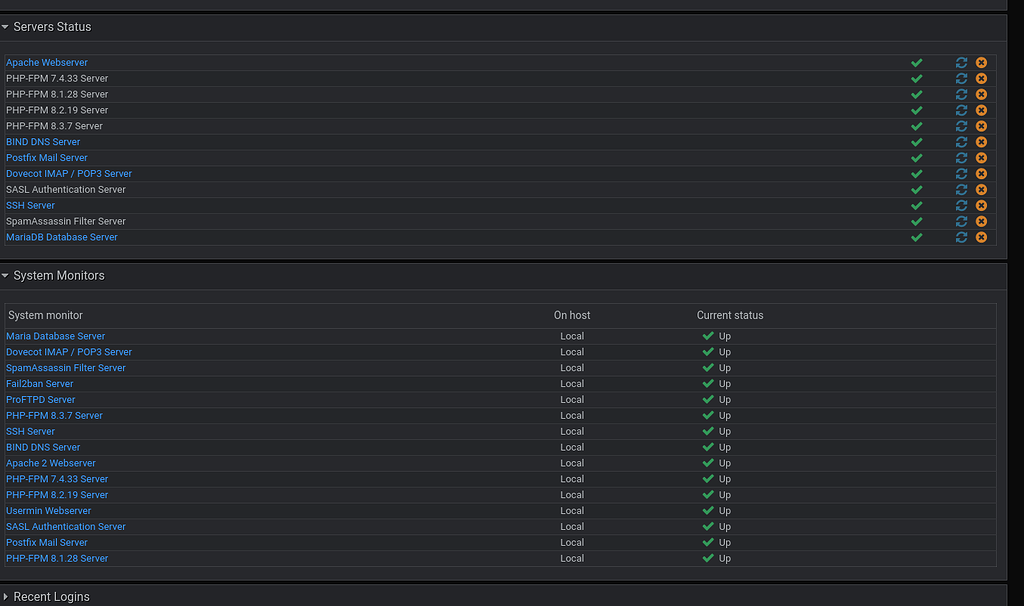Click the Current status column header
1024x606 pixels.
[x=730, y=315]
